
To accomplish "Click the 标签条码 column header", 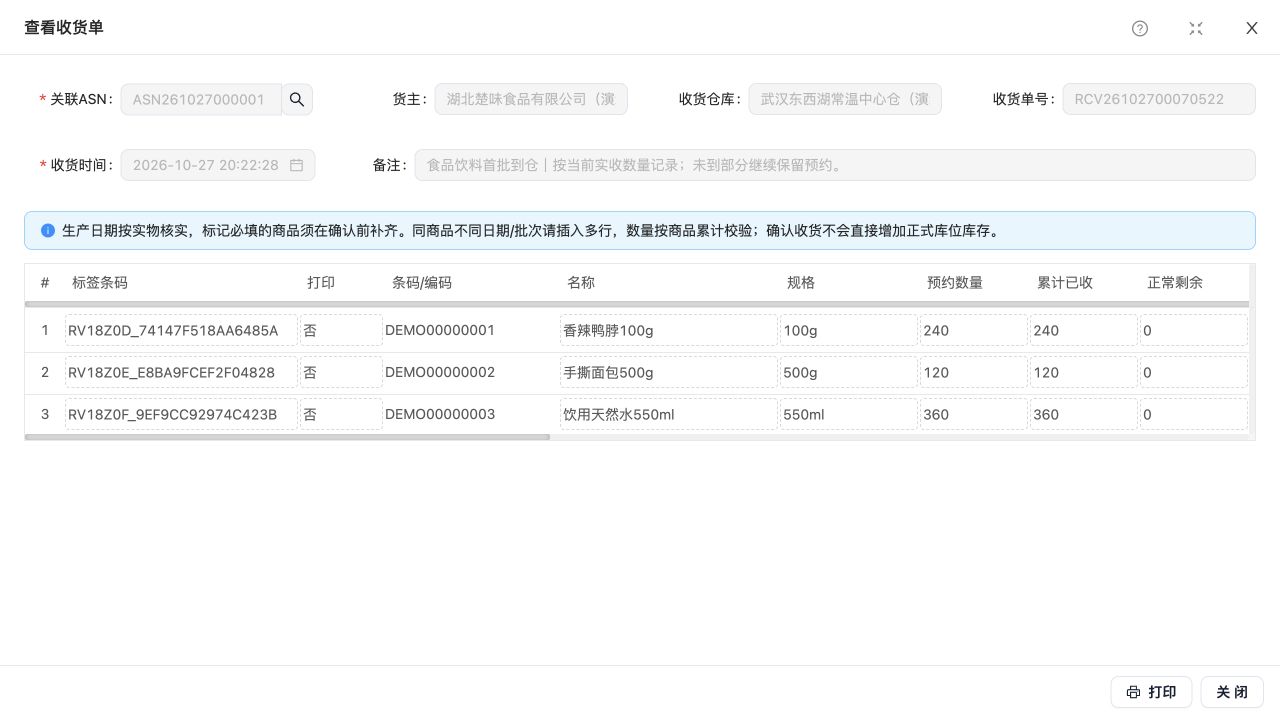I will (100, 283).
